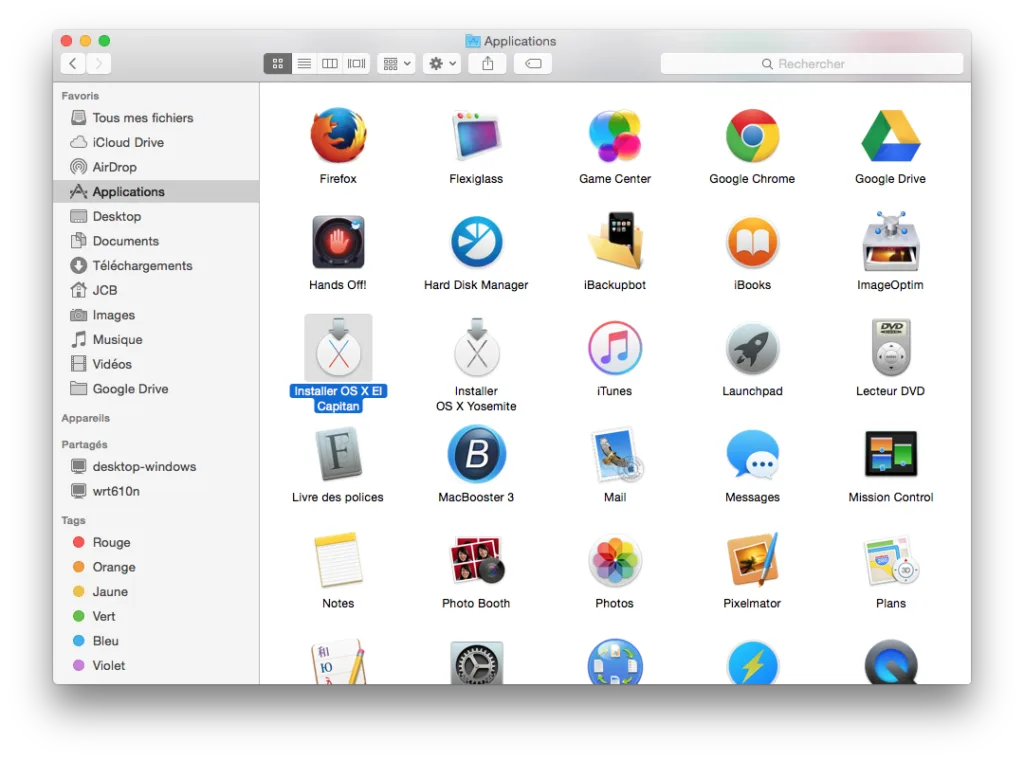This screenshot has width=1024, height=760.
Task: Click the Google Drive app icon in the grid
Action: (x=891, y=136)
